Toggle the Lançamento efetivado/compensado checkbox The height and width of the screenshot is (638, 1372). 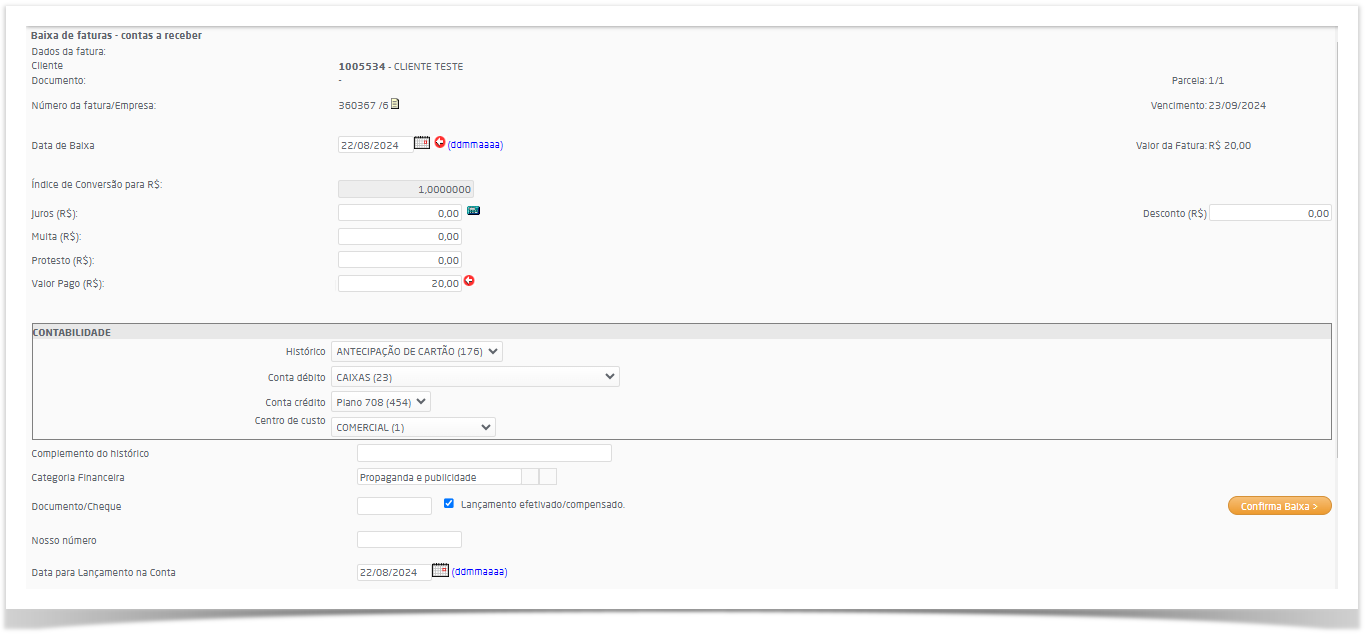pos(449,504)
